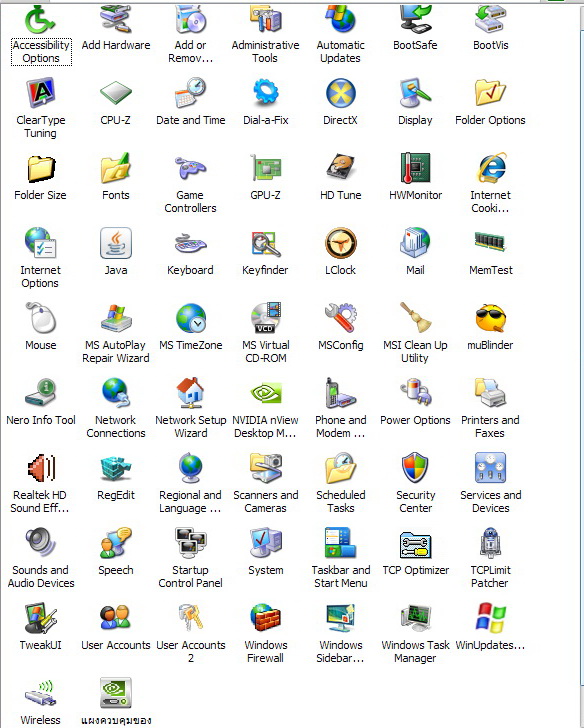Open the LClock icon

(341, 243)
